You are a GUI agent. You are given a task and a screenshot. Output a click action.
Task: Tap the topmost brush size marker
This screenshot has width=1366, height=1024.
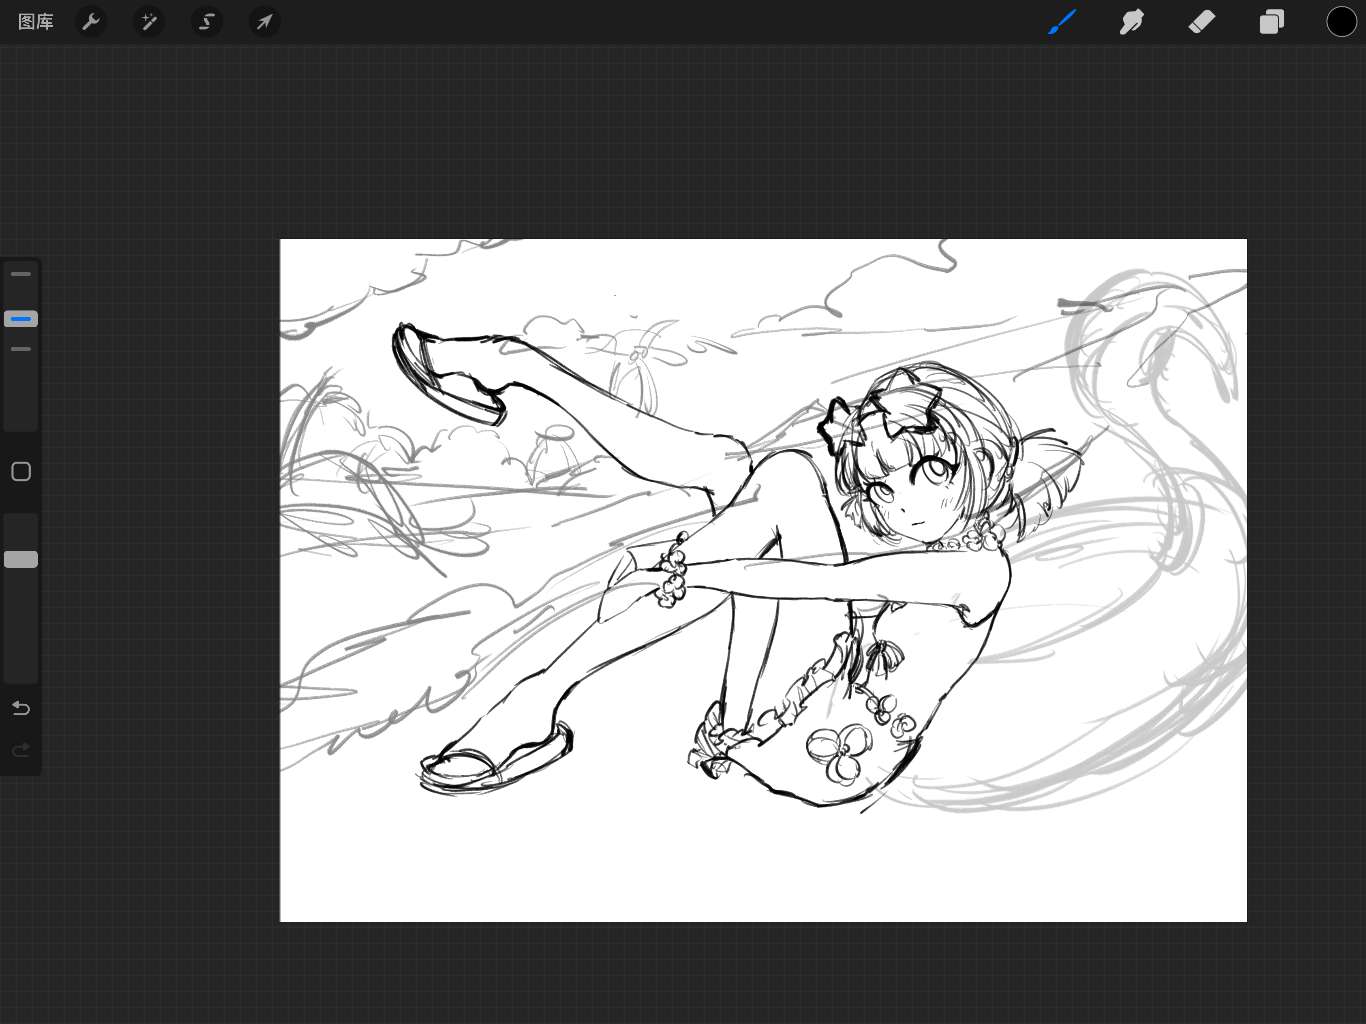pos(21,274)
